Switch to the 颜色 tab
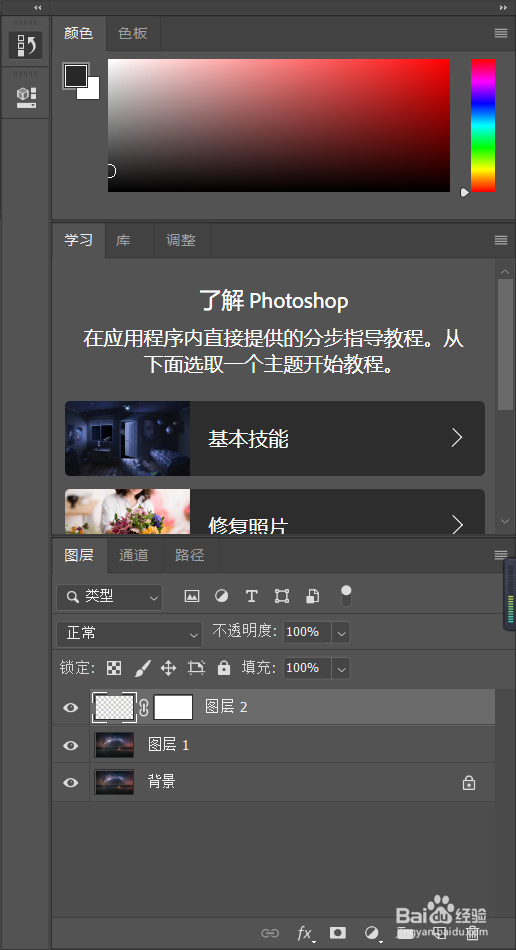 [79, 33]
